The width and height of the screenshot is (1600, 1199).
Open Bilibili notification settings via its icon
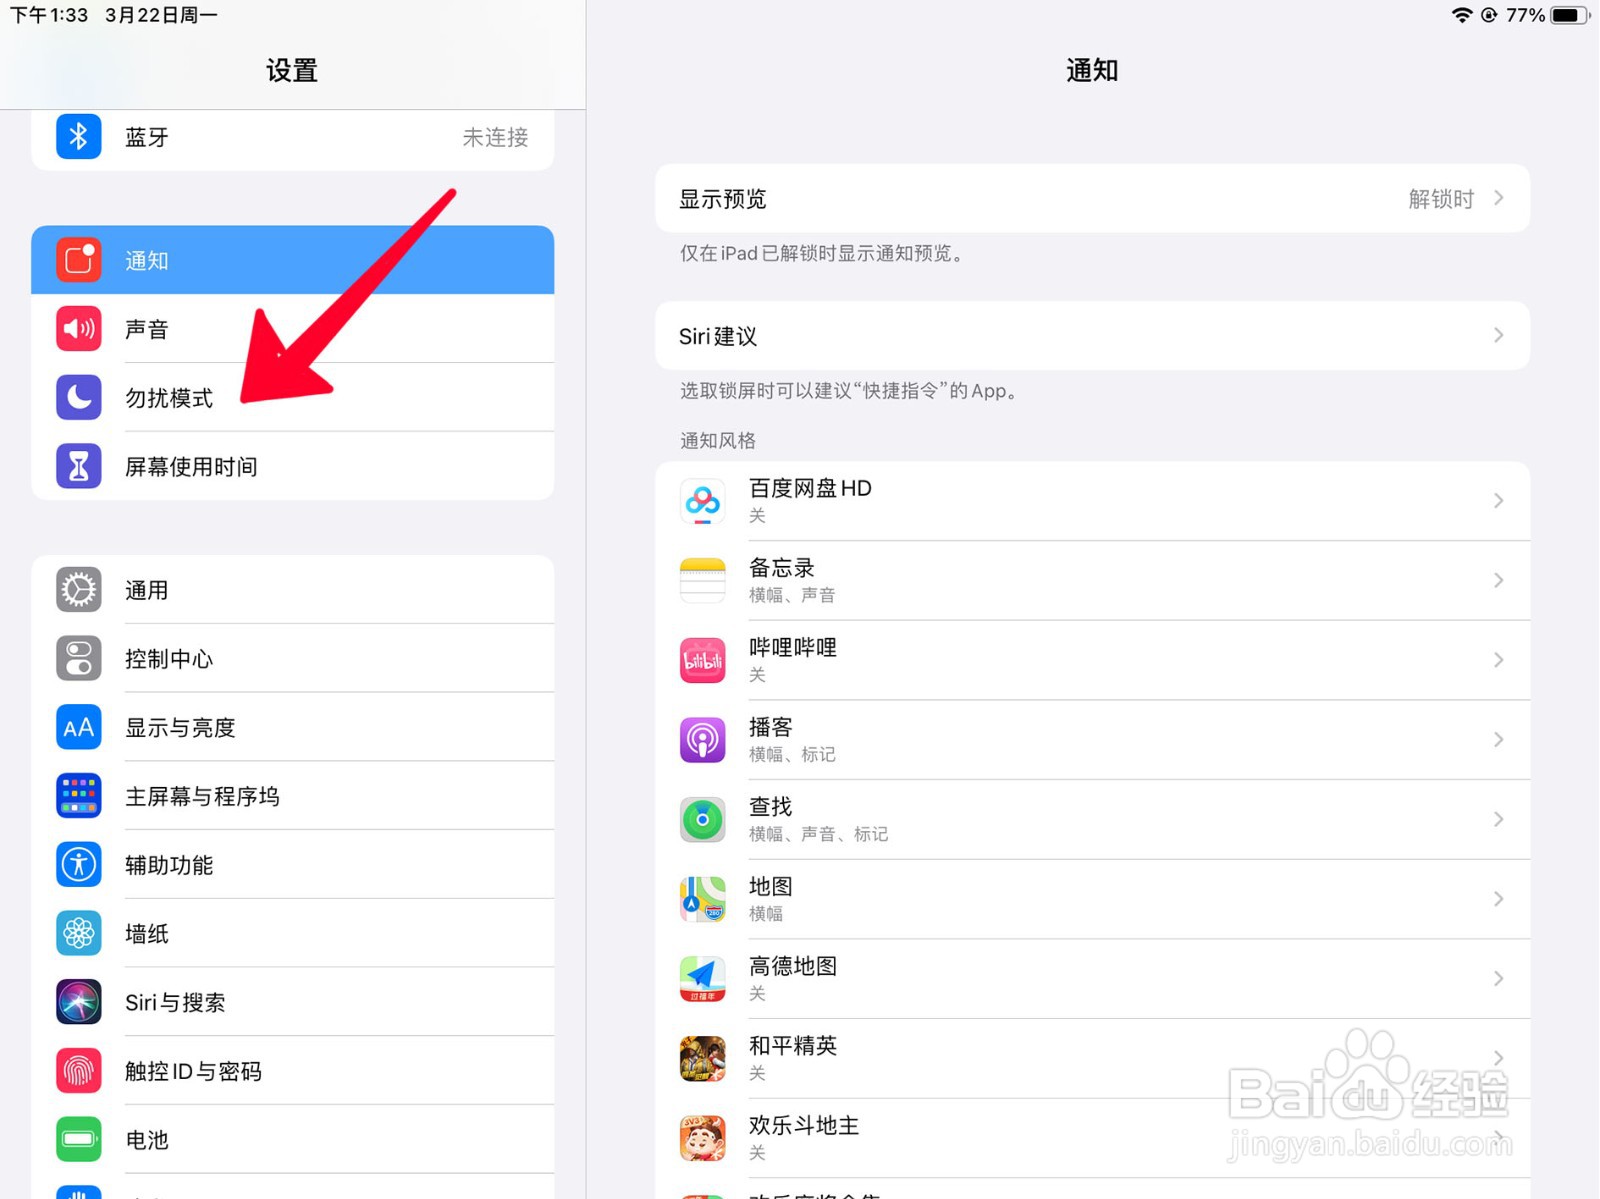[702, 660]
